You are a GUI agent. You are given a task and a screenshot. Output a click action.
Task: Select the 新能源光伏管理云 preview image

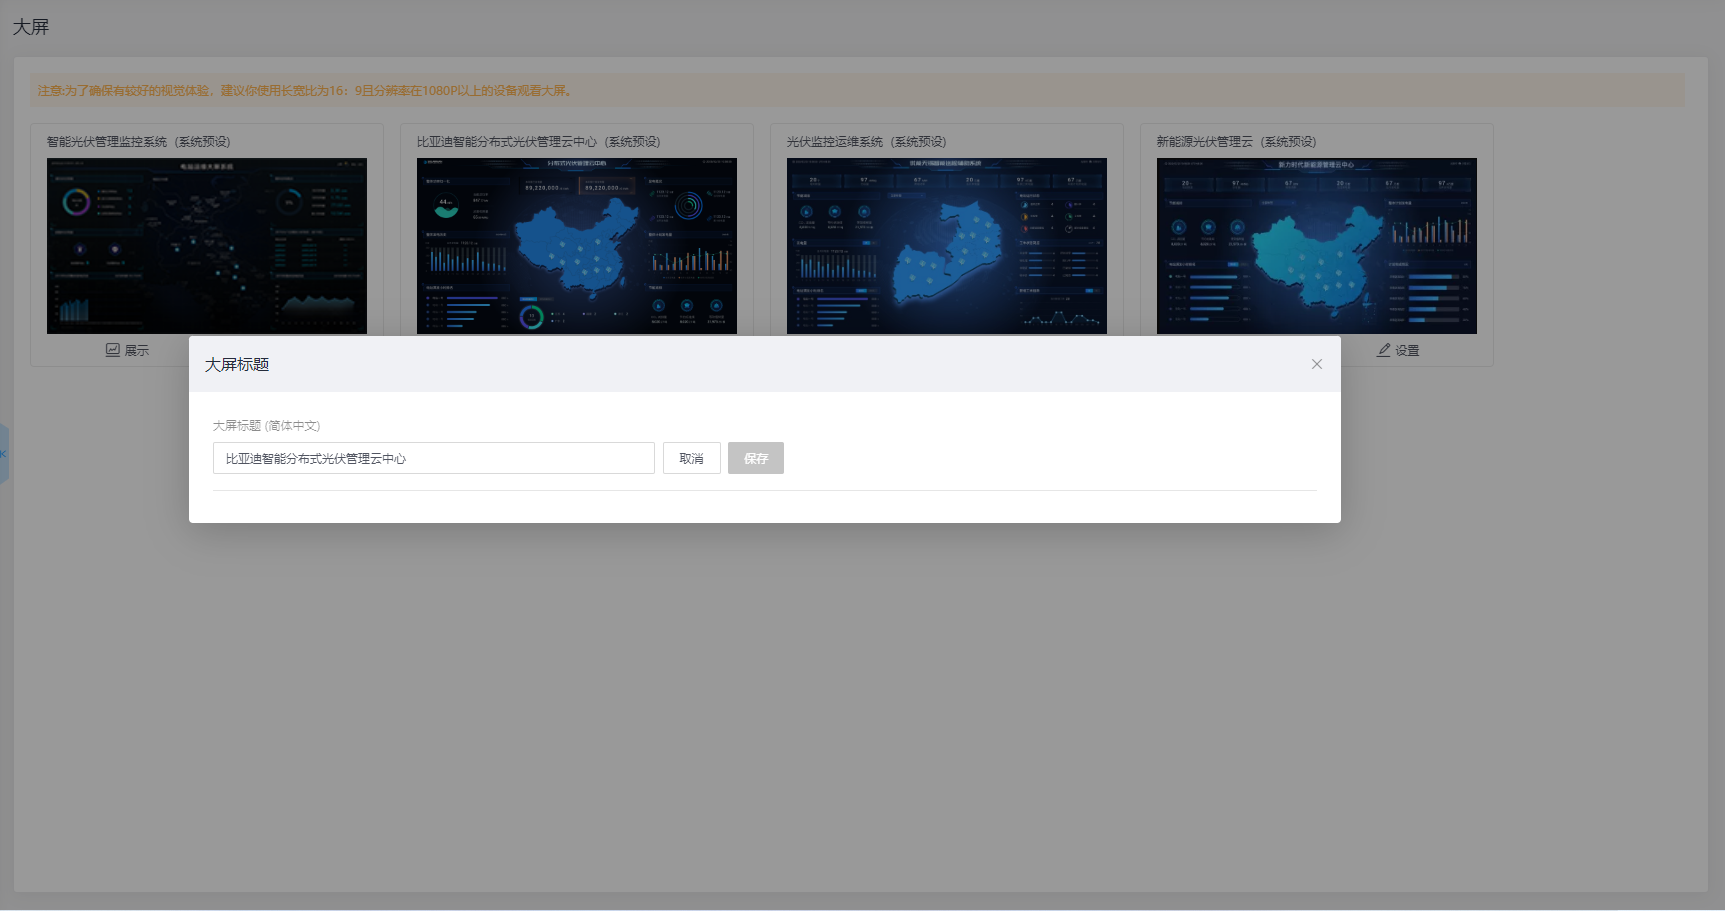(x=1317, y=245)
